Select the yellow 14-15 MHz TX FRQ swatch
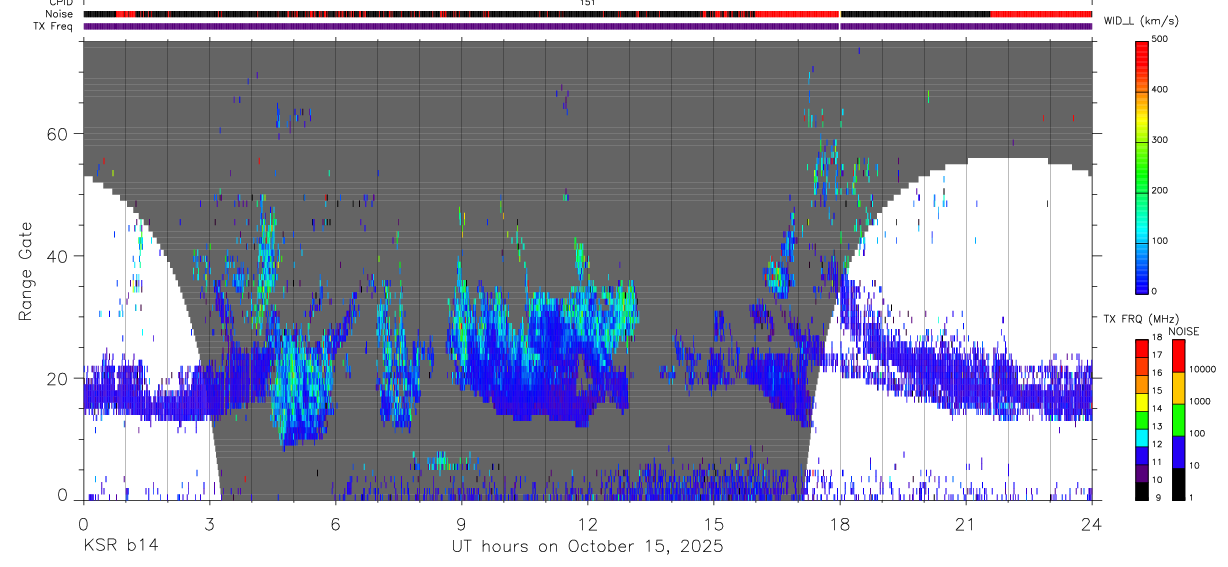 [x=1142, y=402]
